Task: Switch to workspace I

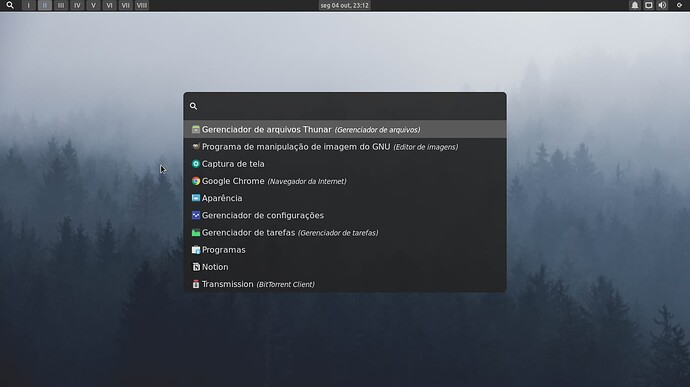Action: pyautogui.click(x=29, y=5)
